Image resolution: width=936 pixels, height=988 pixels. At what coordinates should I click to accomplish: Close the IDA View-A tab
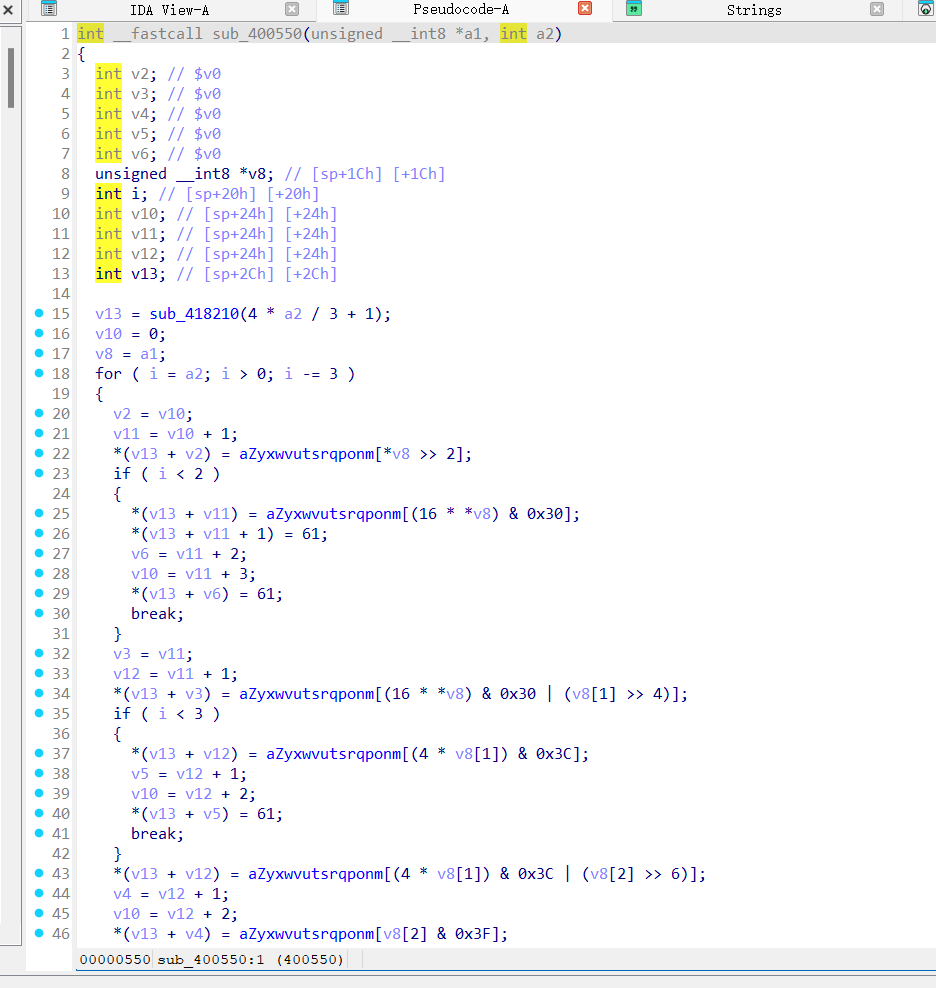(292, 9)
